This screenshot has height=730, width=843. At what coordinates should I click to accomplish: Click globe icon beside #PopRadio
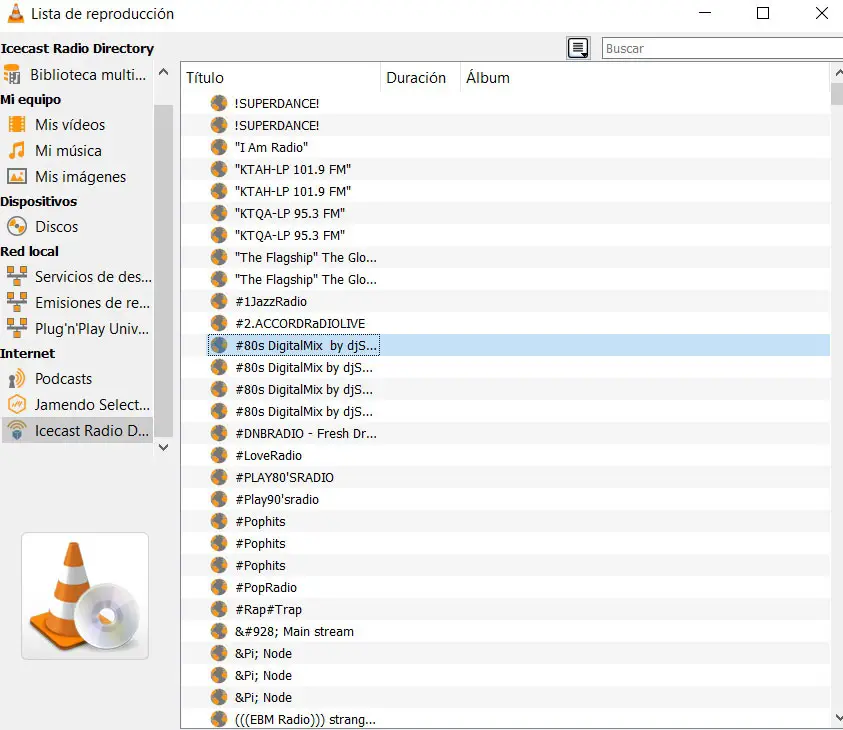(x=219, y=588)
